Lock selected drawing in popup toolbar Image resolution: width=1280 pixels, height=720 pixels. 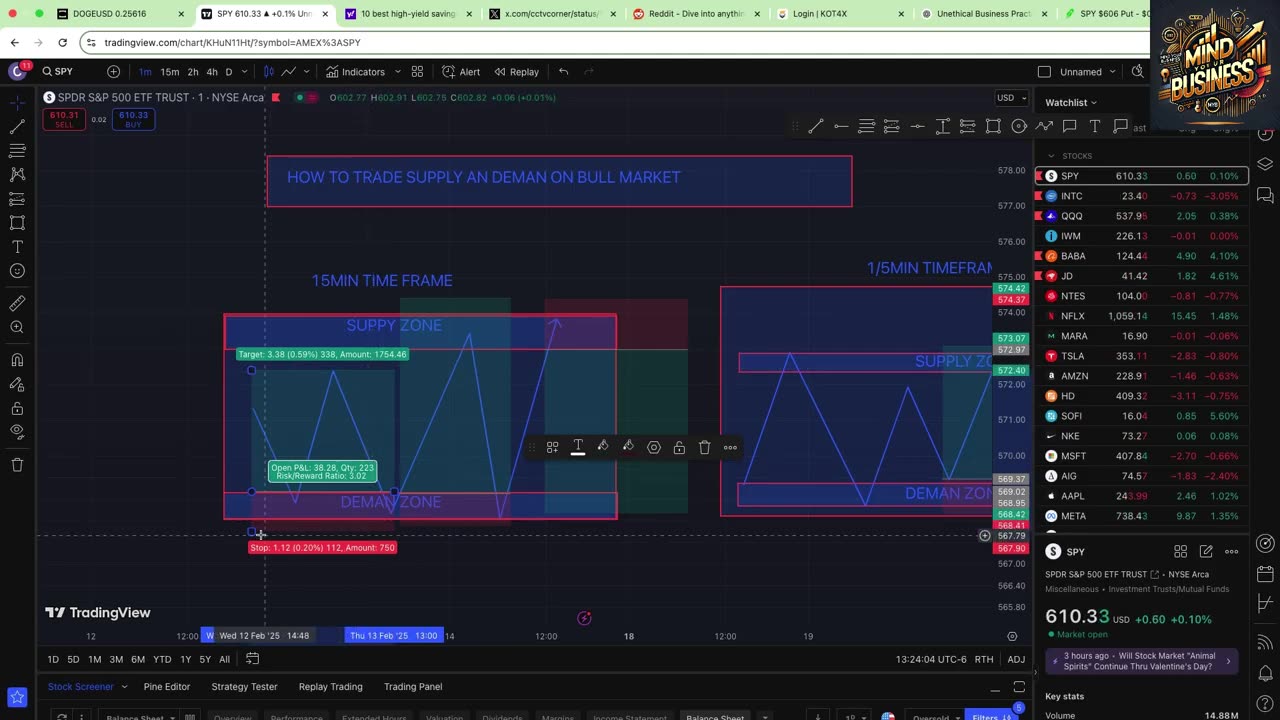coord(679,447)
